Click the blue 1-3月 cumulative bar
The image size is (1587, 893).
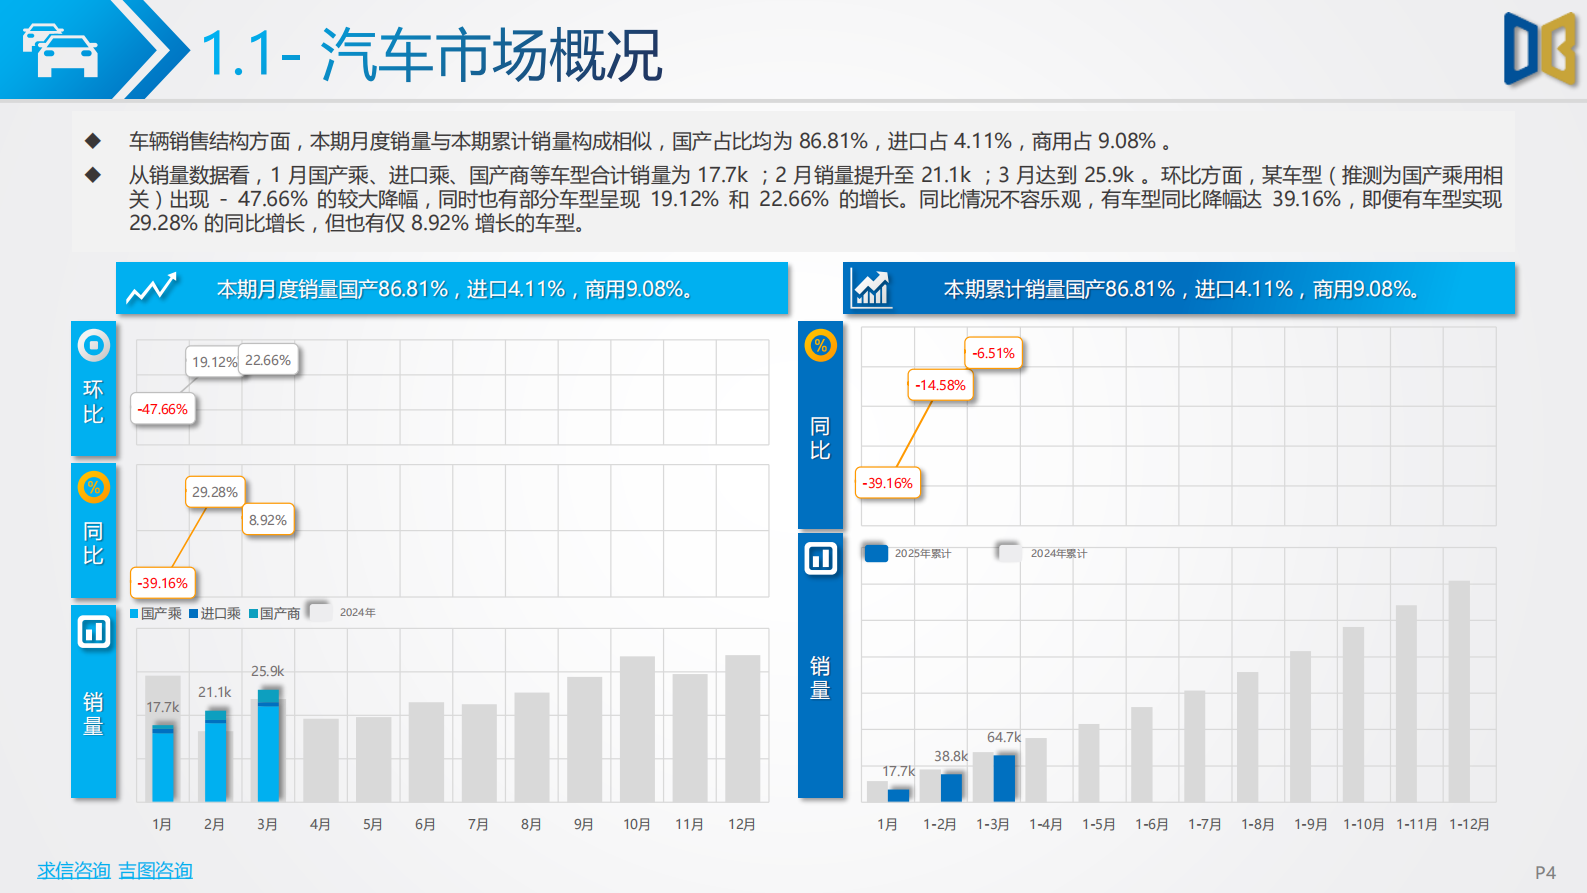click(x=1004, y=778)
